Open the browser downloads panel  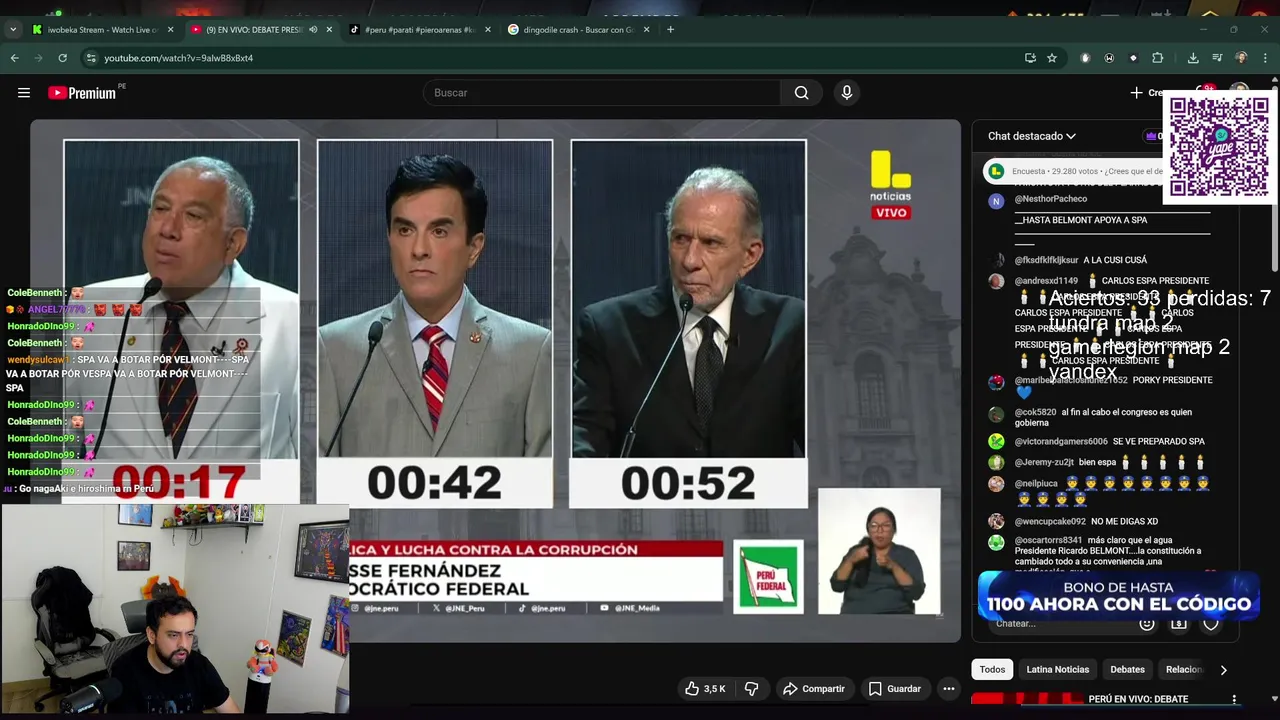pyautogui.click(x=1193, y=58)
